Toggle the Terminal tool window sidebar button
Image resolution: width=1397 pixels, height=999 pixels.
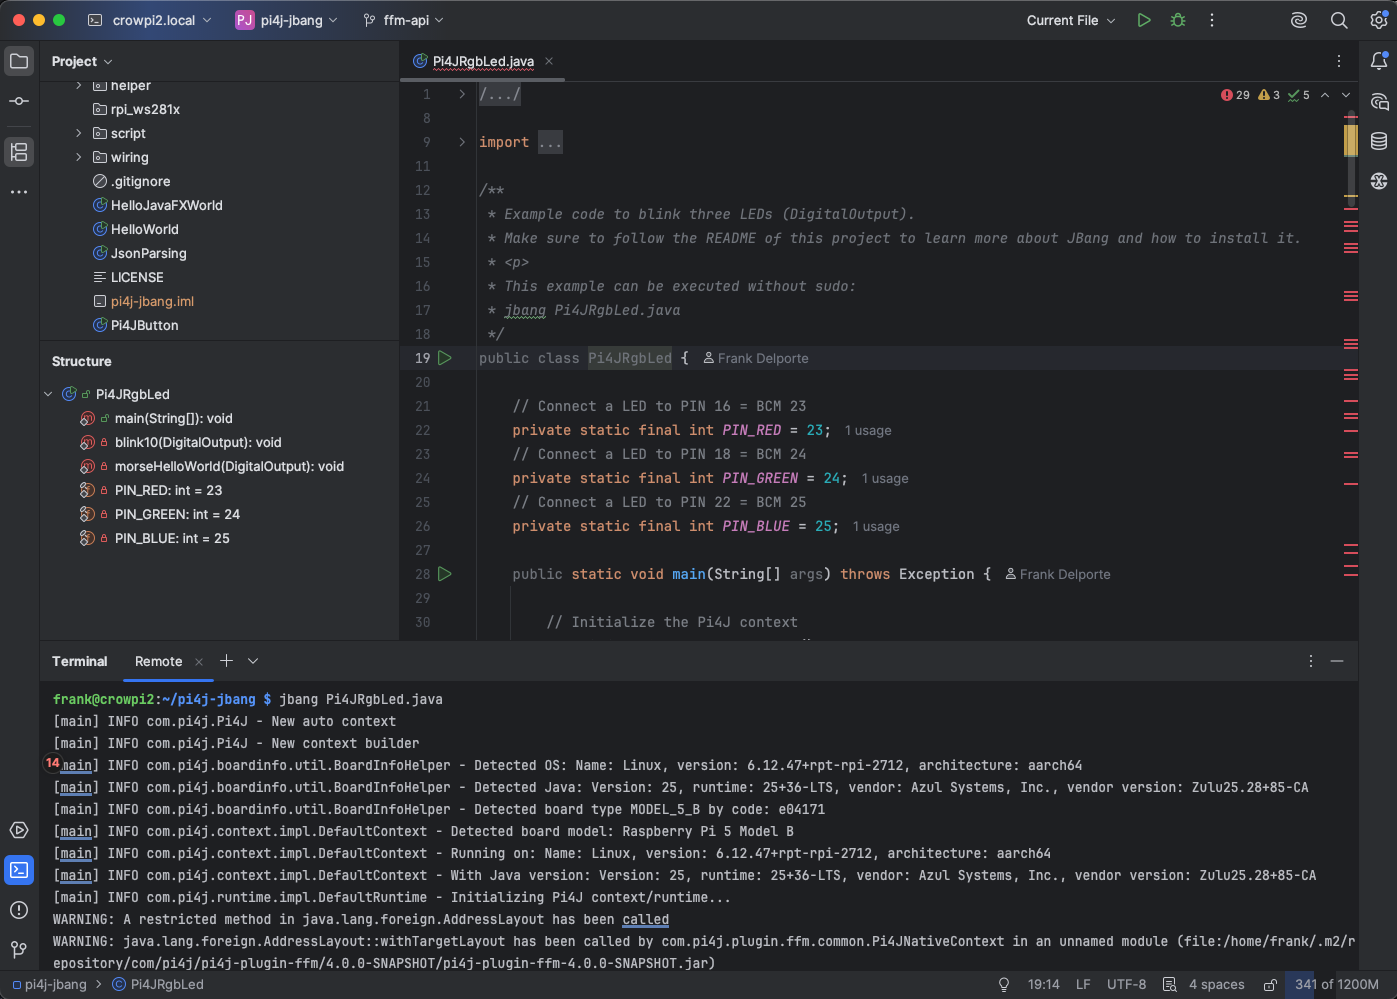pos(19,870)
